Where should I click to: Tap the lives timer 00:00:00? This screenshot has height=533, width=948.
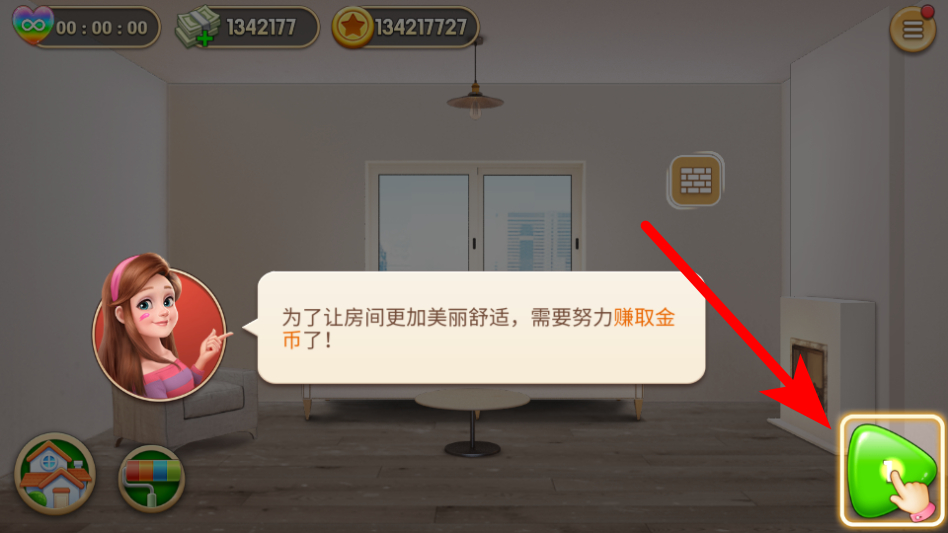coord(102,28)
